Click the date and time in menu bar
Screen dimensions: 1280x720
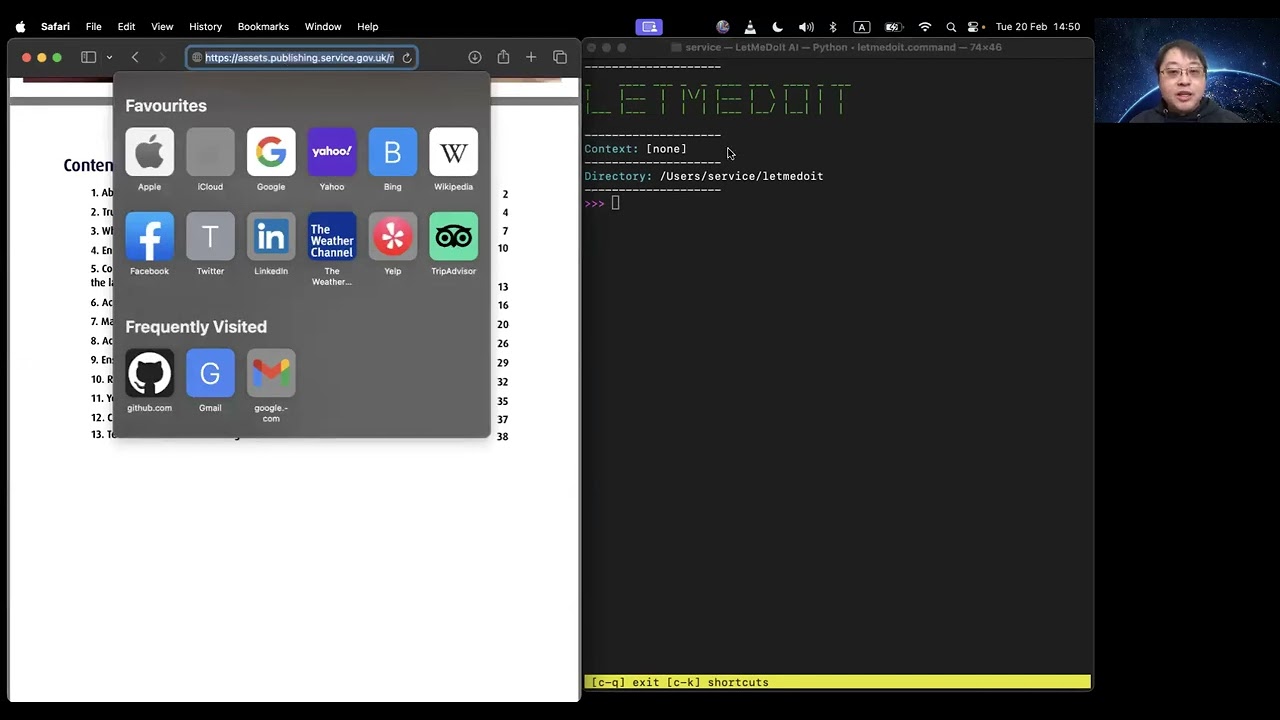coord(1038,27)
